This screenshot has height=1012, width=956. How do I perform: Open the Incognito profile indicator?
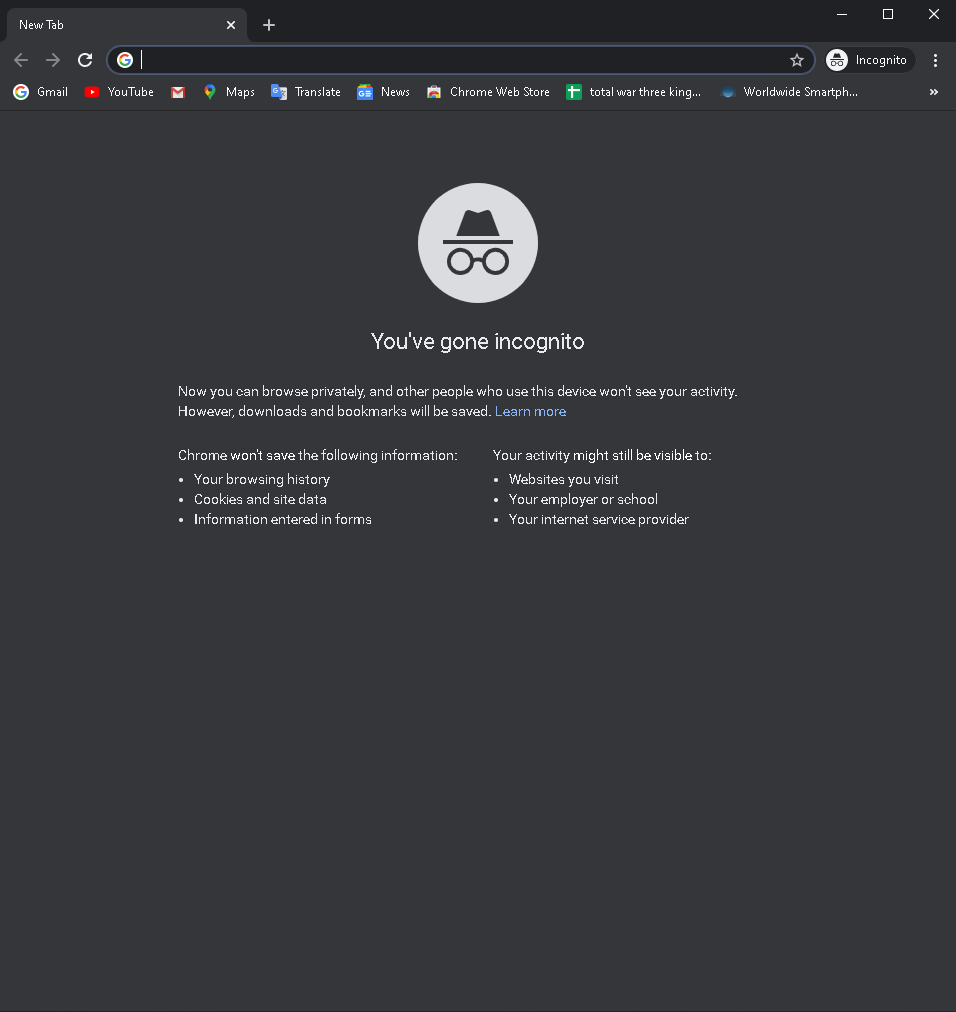(870, 60)
